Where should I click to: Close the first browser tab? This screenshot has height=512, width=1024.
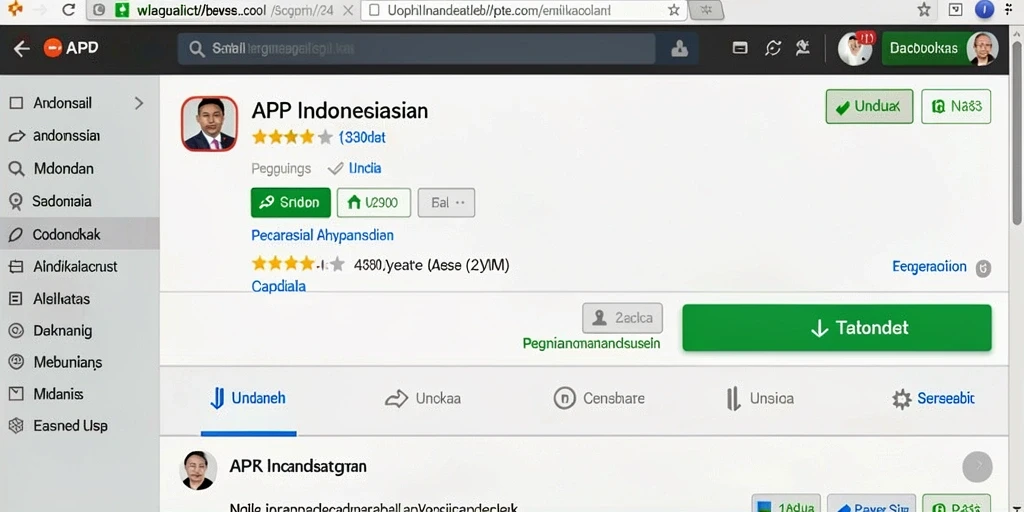point(348,10)
